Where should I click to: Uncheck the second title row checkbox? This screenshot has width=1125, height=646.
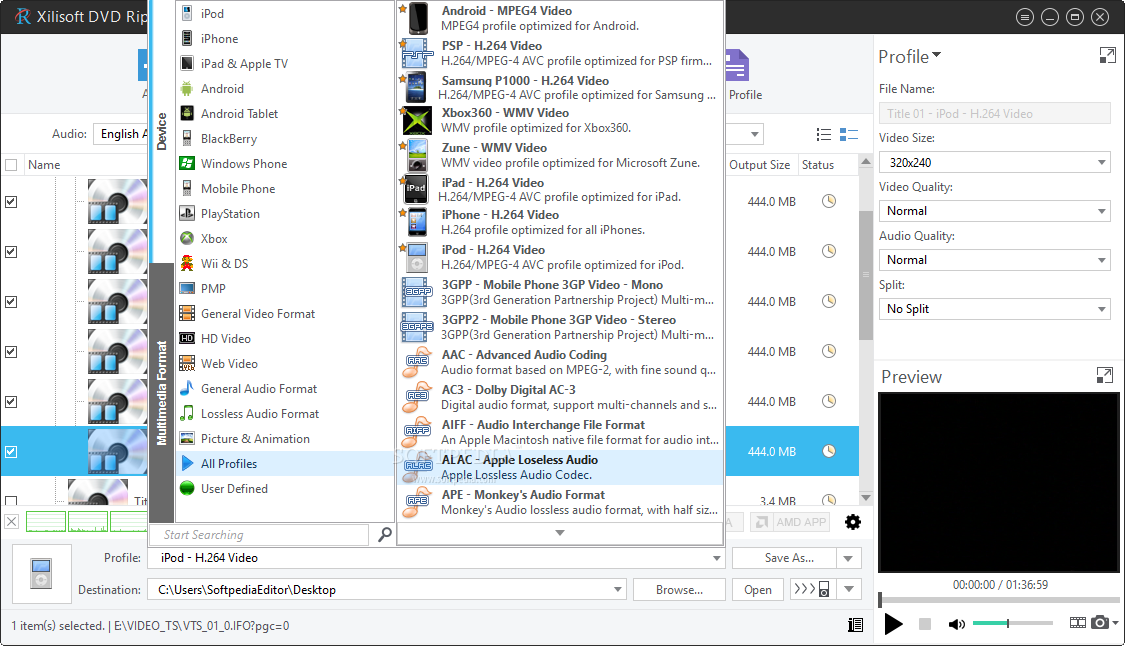[x=11, y=252]
